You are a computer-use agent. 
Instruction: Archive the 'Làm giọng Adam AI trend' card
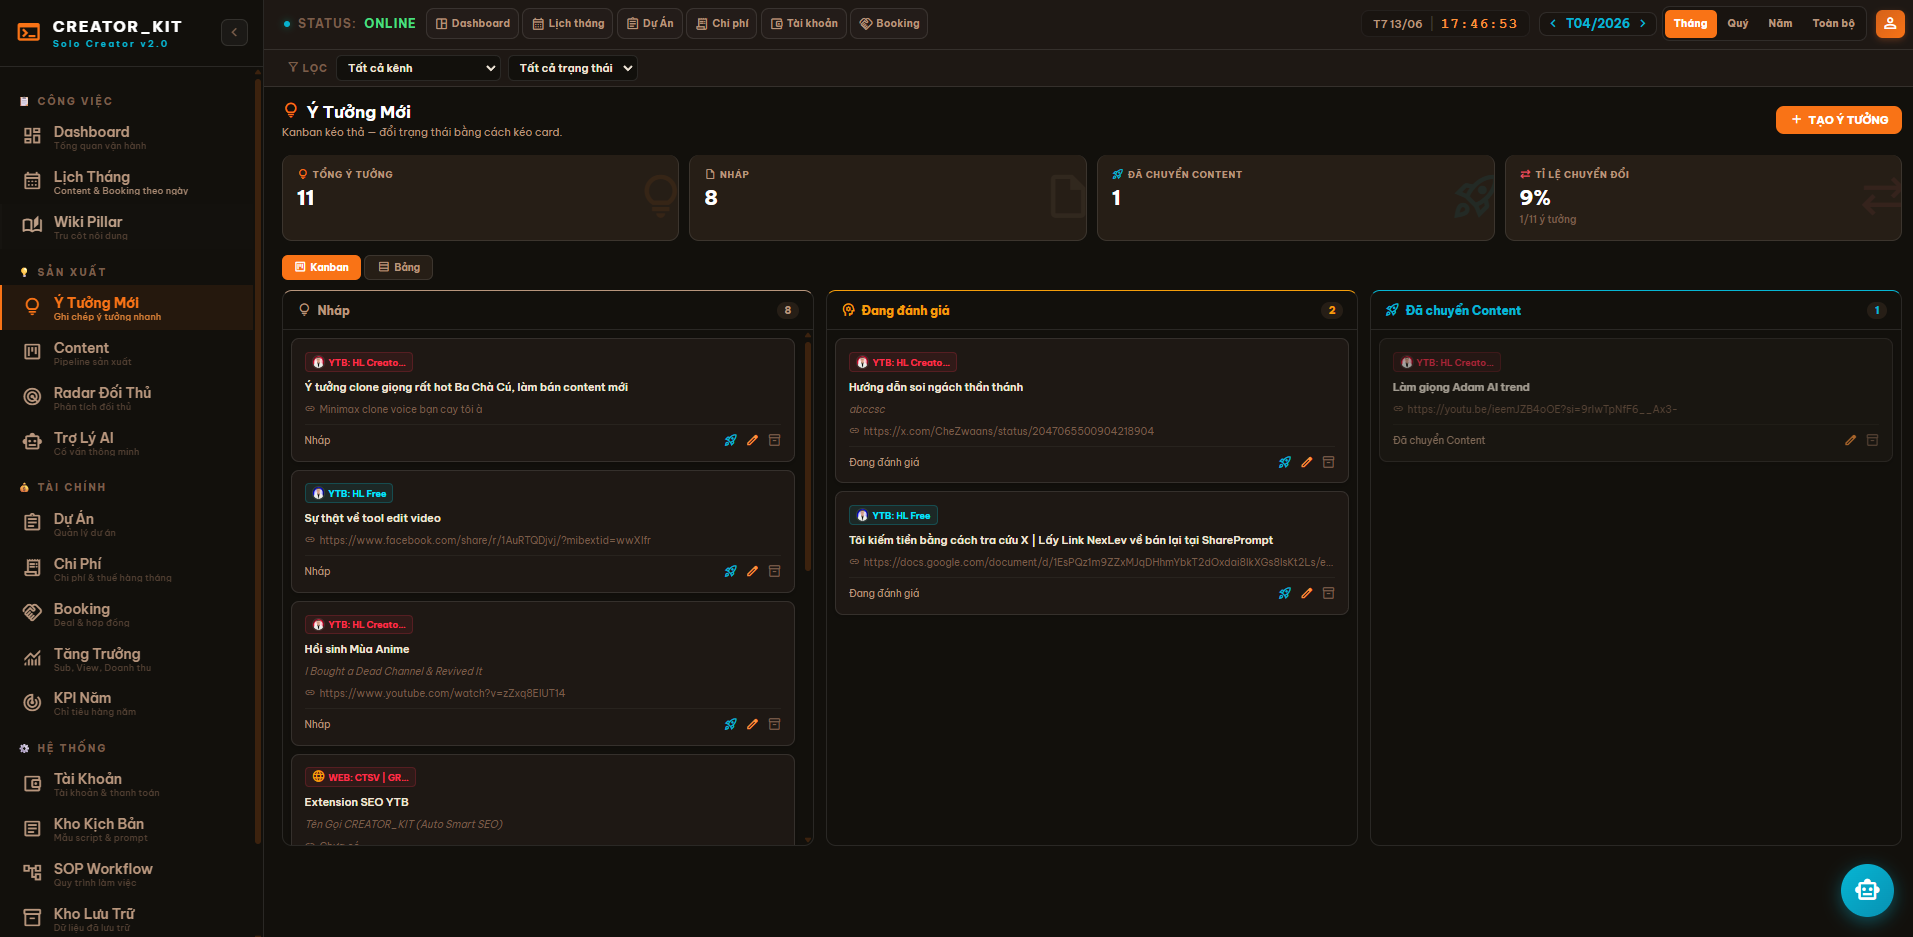[x=1872, y=440]
